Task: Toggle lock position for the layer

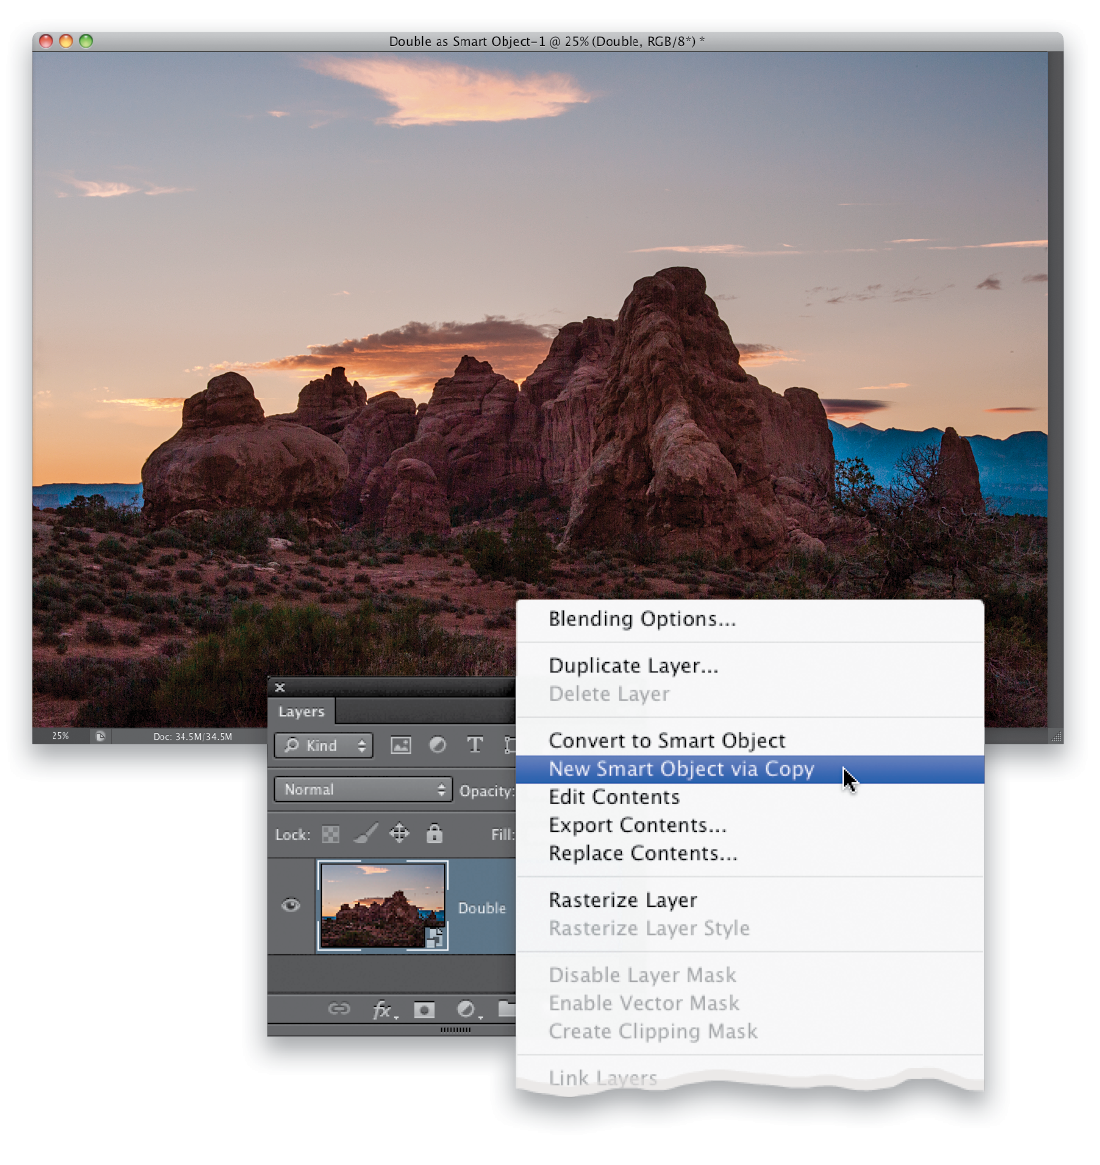Action: pyautogui.click(x=400, y=834)
